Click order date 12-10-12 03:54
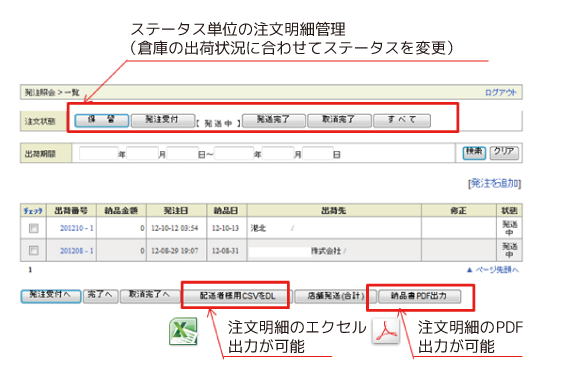The width and height of the screenshot is (578, 372). (175, 228)
